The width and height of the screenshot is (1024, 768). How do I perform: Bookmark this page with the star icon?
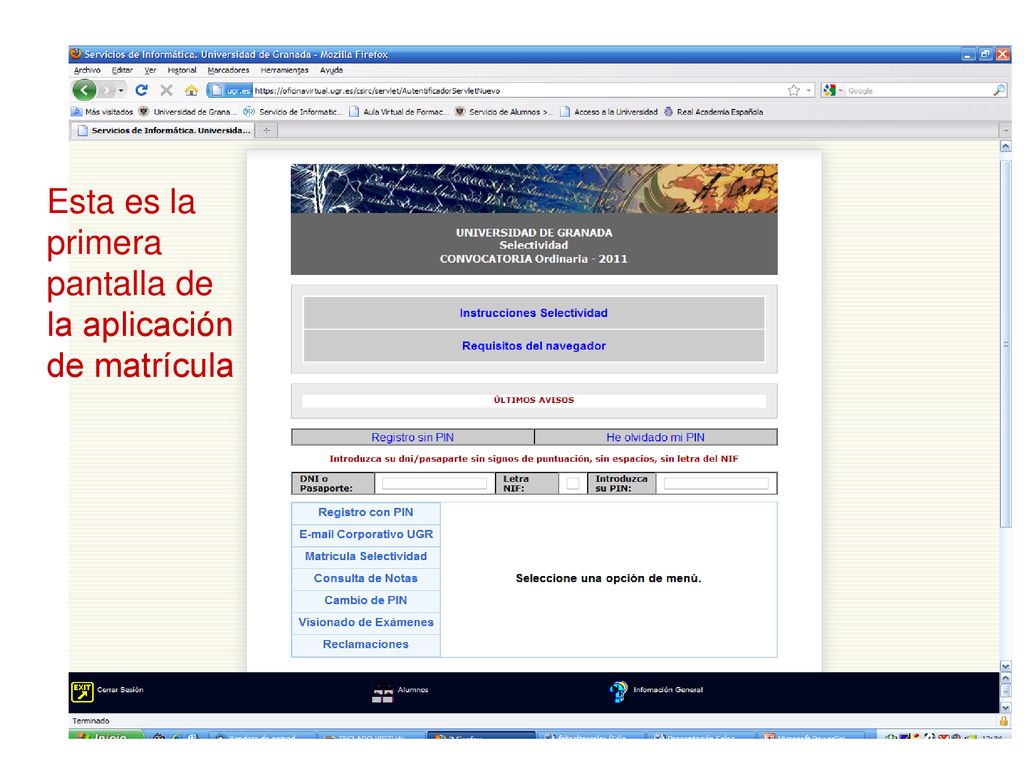(x=793, y=91)
